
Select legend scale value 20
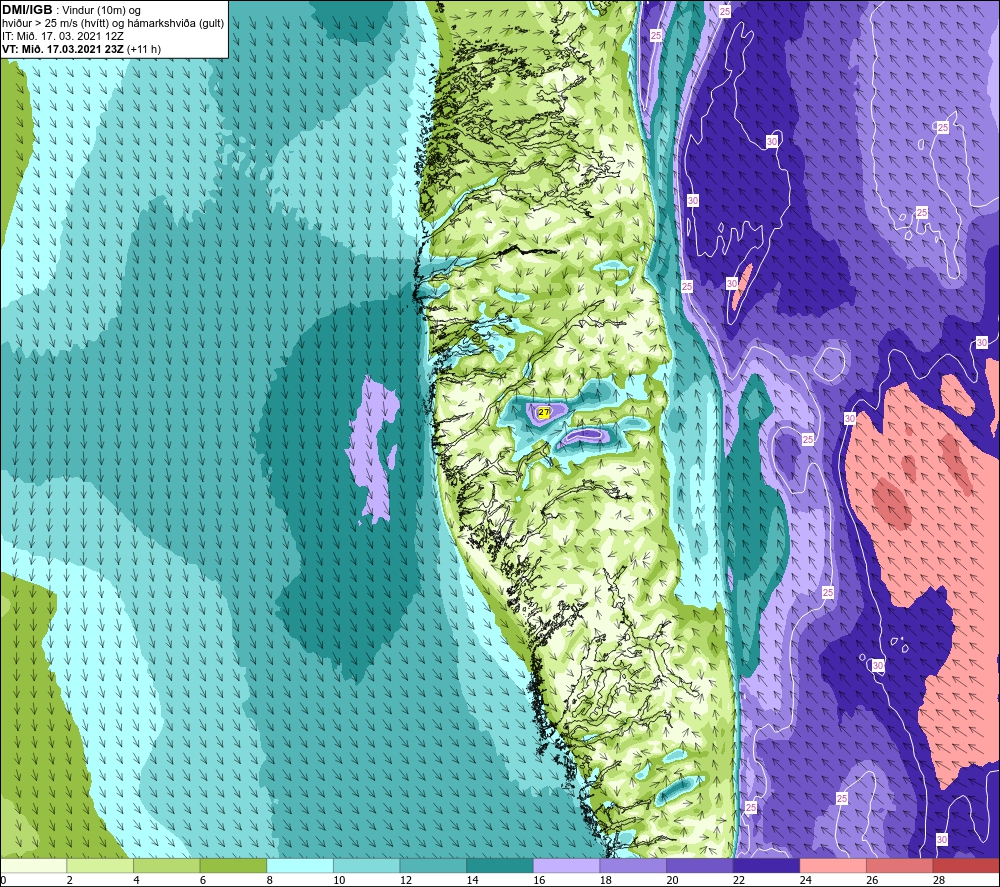(x=672, y=880)
